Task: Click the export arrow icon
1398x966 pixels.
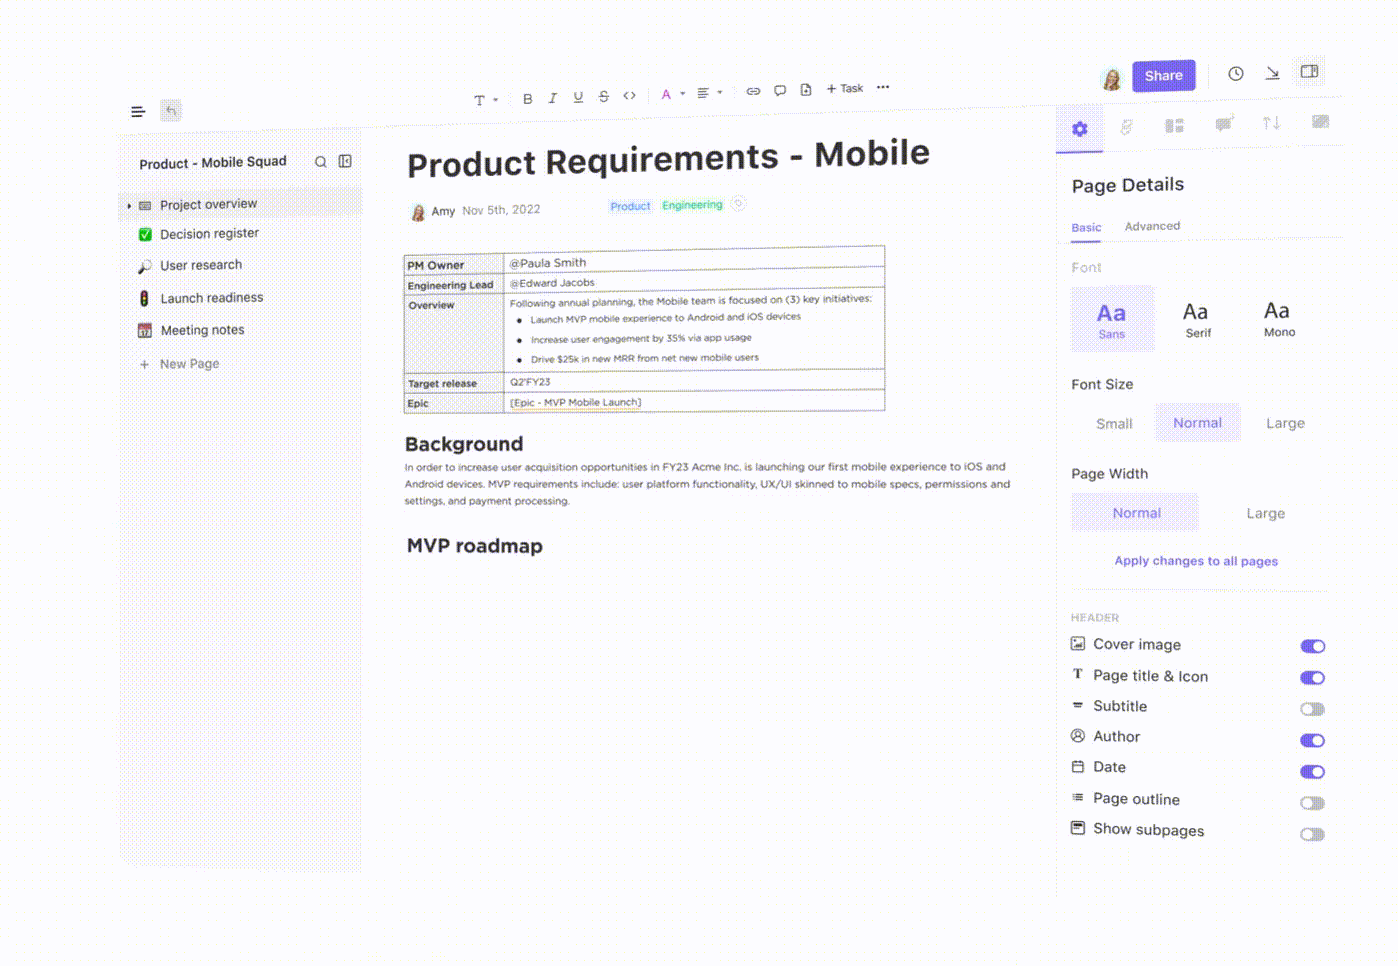Action: pos(1272,73)
